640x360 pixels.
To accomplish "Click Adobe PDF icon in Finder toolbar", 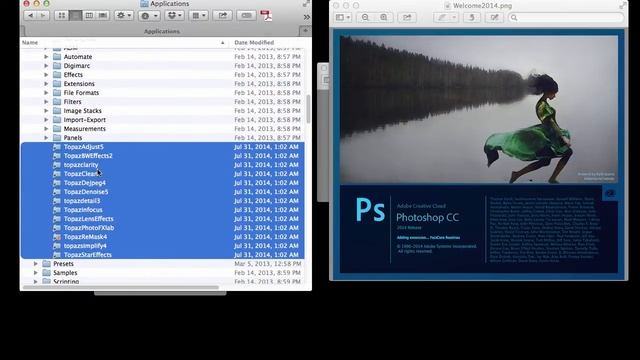I will pyautogui.click(x=266, y=16).
